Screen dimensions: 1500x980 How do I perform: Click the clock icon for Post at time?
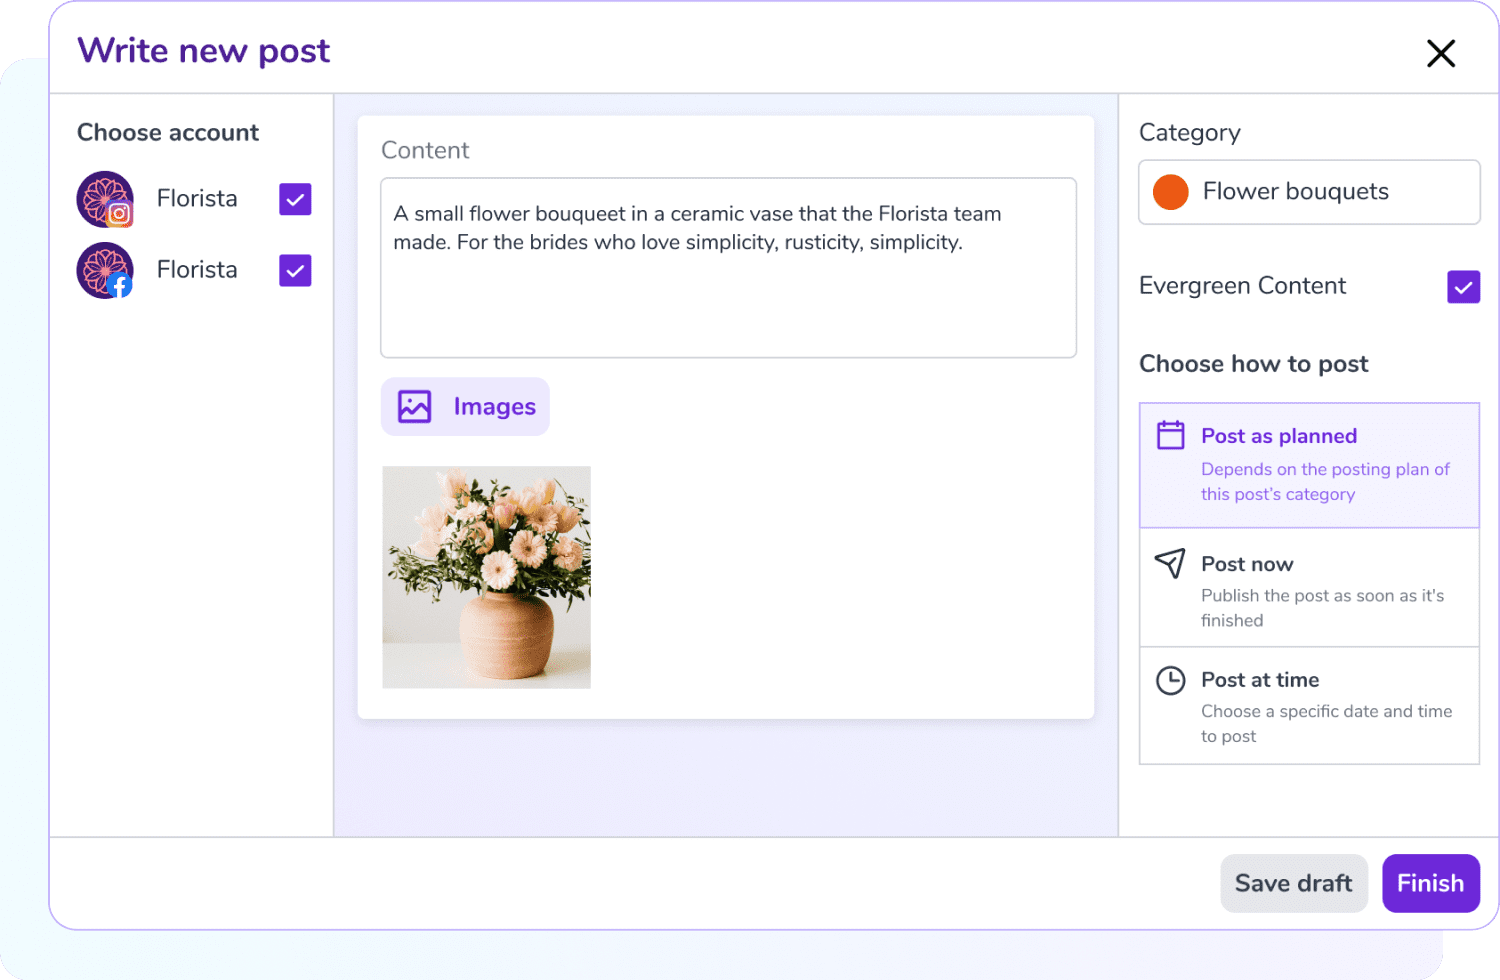[1170, 680]
